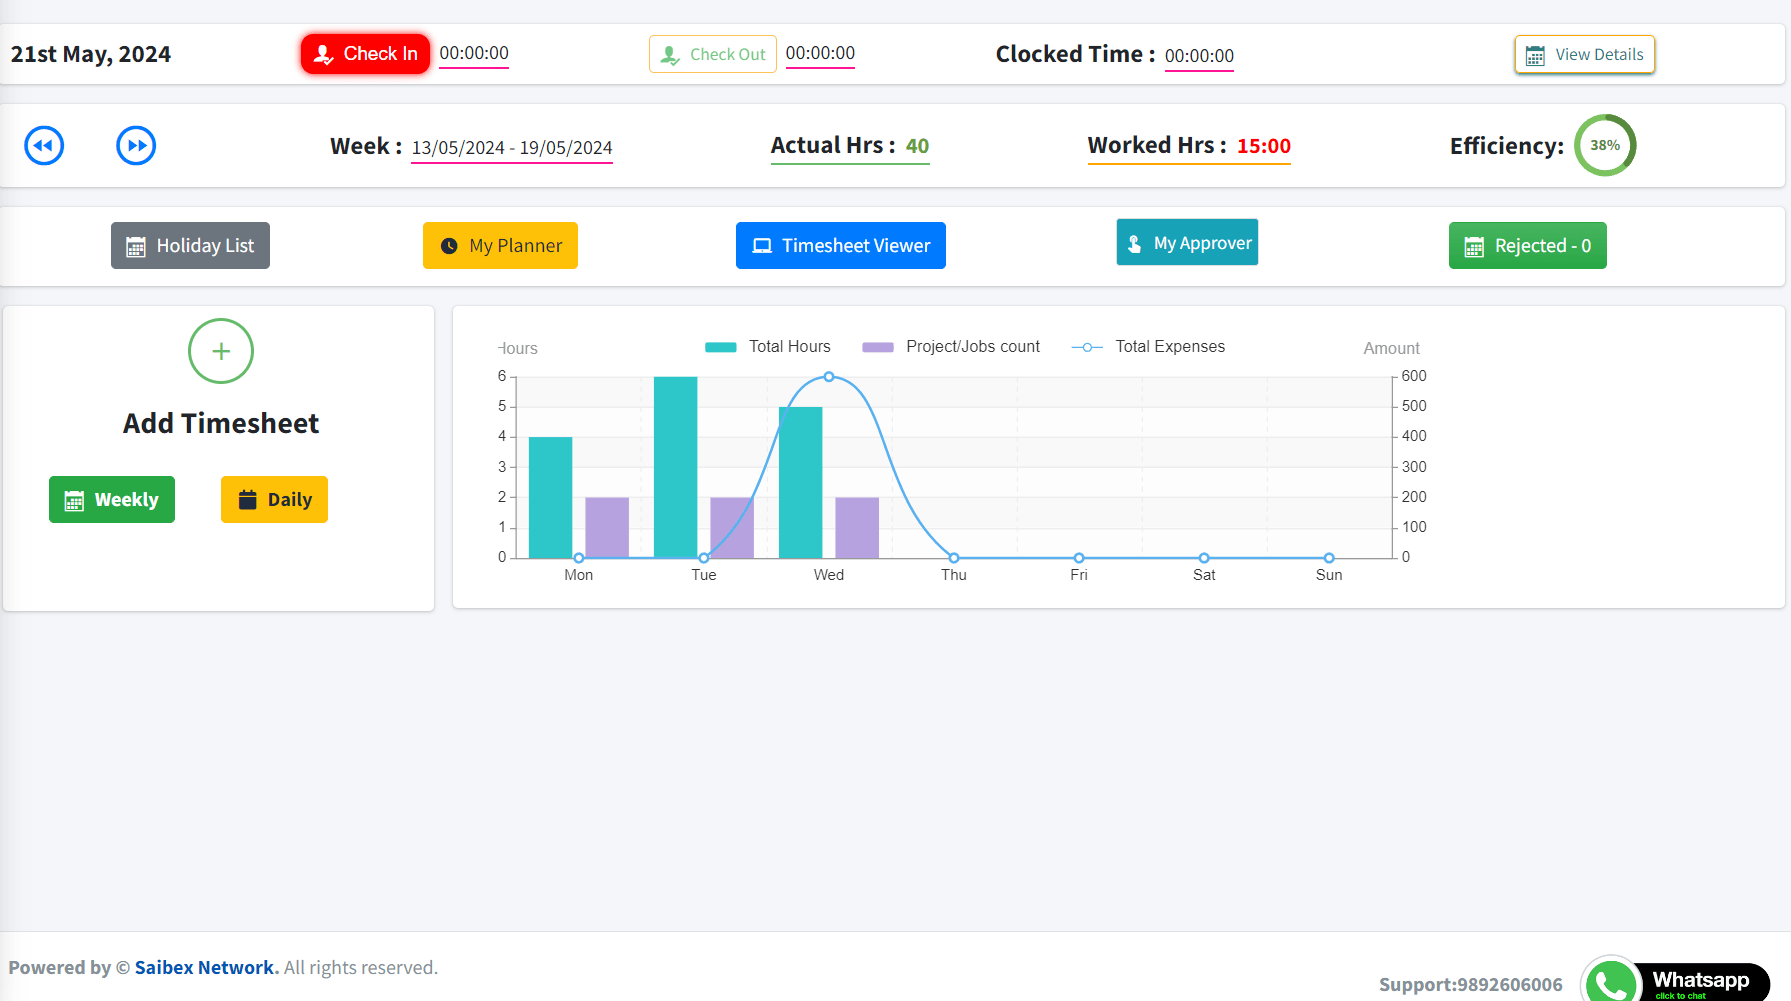This screenshot has width=1791, height=1001.
Task: Open the Daily timesheet form
Action: click(274, 499)
